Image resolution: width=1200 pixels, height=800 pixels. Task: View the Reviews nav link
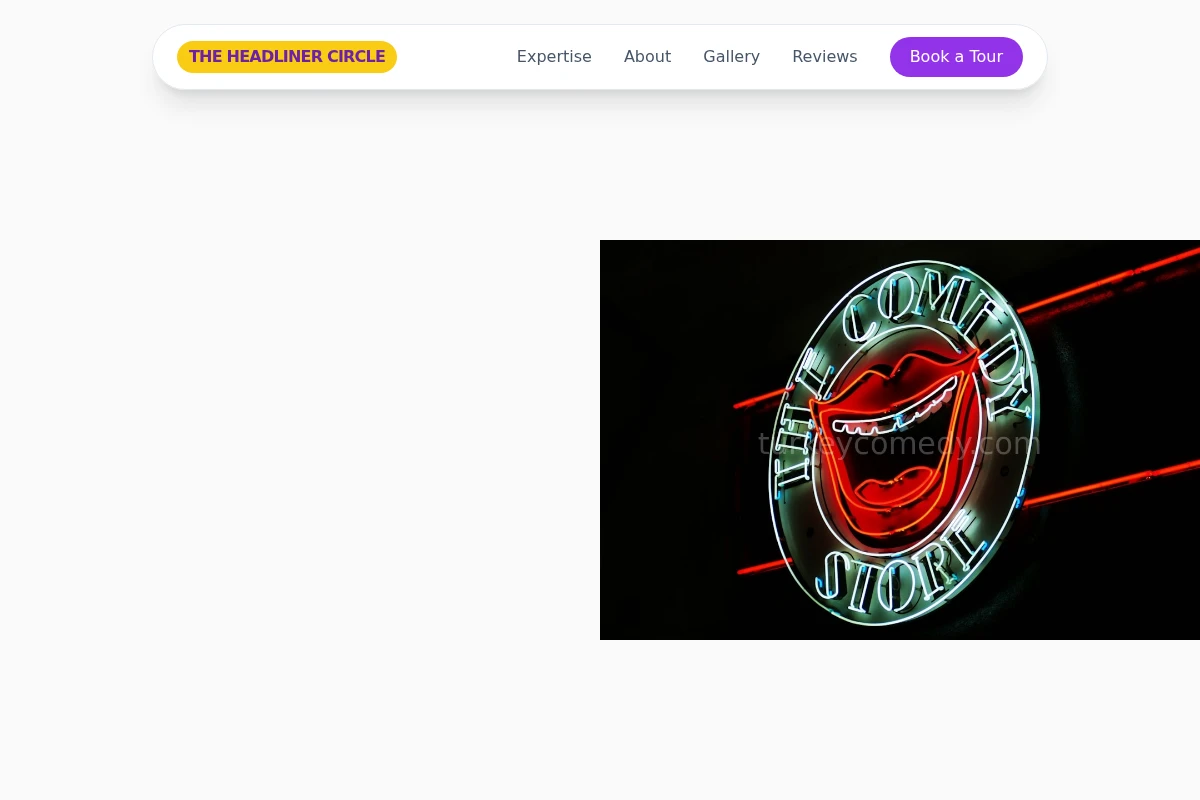pos(825,57)
